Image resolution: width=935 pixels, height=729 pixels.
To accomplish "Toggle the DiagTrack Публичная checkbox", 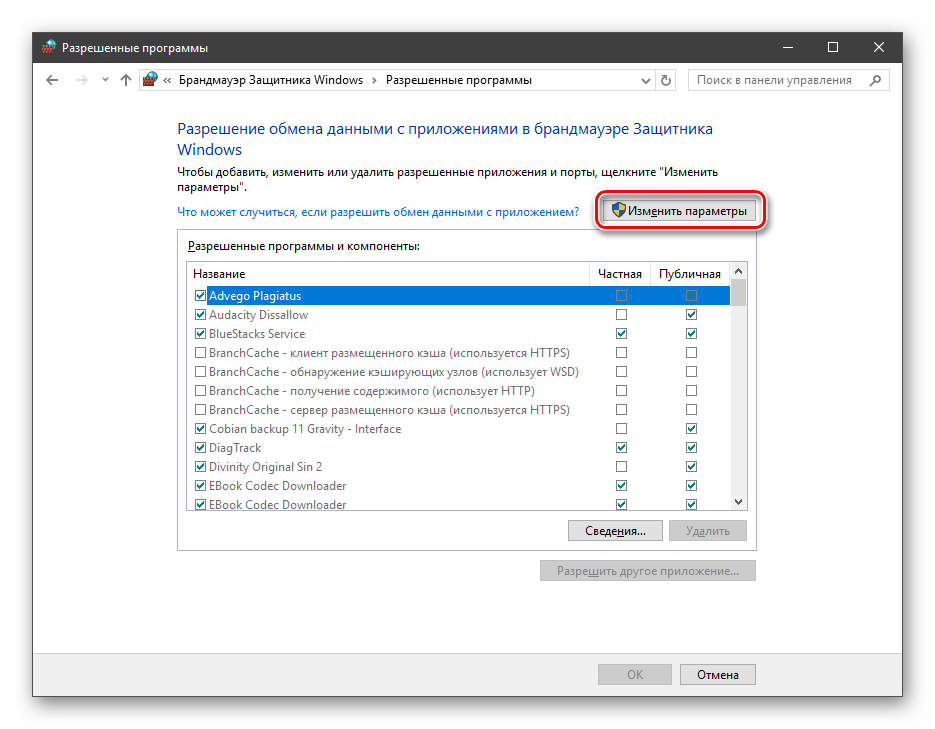I will (691, 448).
